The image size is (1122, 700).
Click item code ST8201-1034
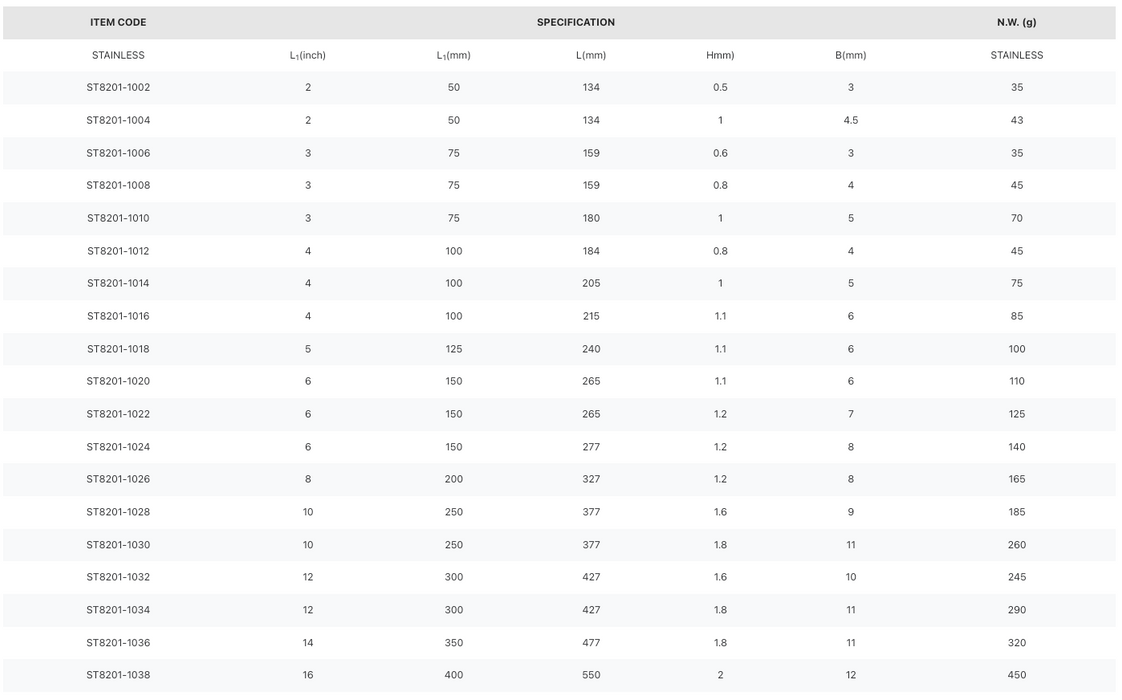[x=118, y=610]
